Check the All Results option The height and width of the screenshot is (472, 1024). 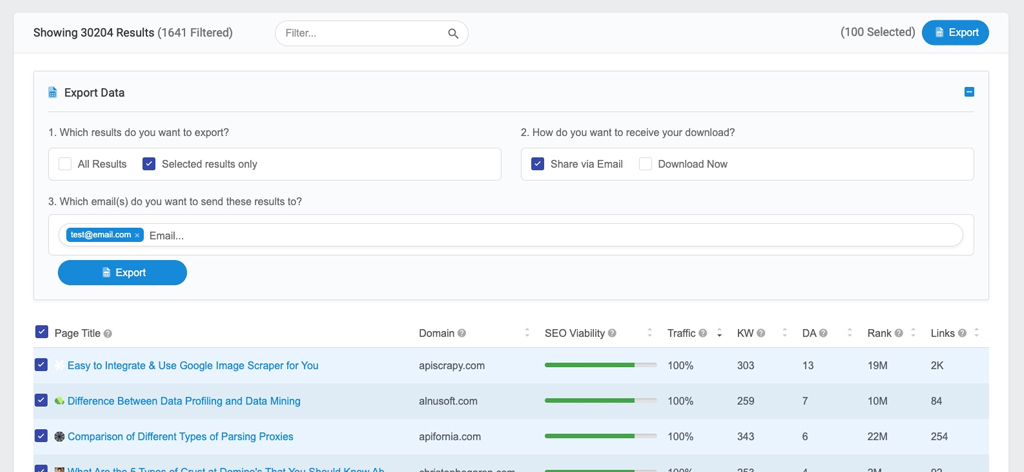point(65,164)
